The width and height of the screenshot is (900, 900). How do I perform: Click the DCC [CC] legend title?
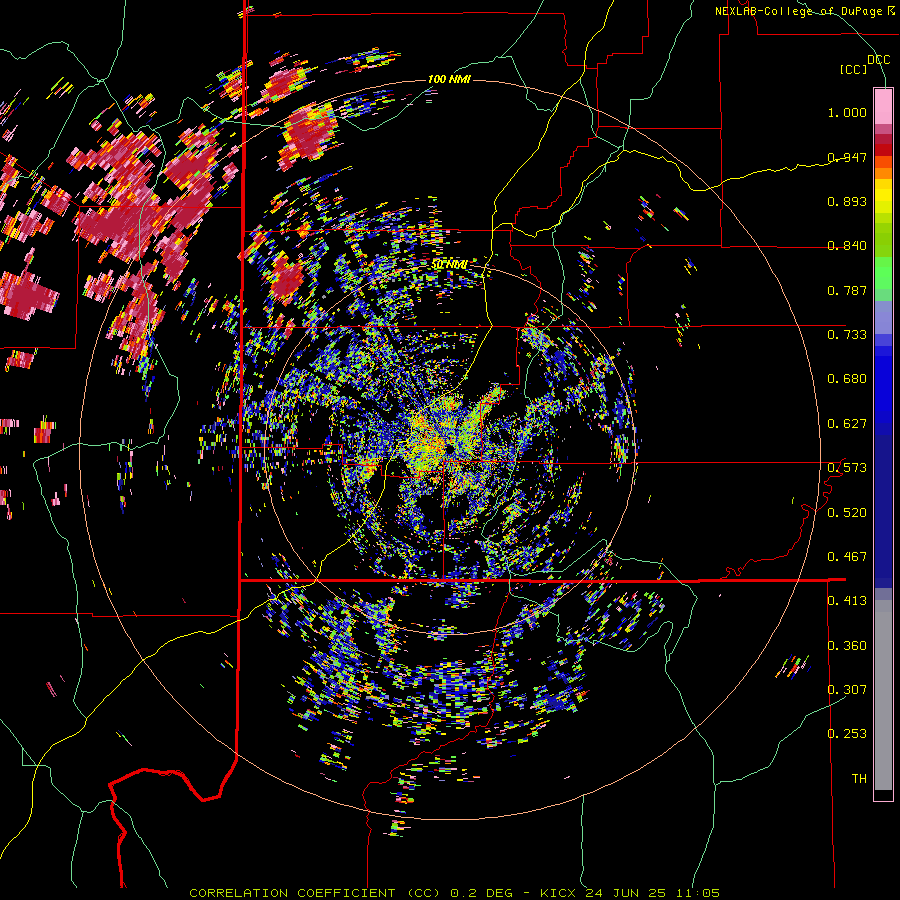click(x=864, y=64)
